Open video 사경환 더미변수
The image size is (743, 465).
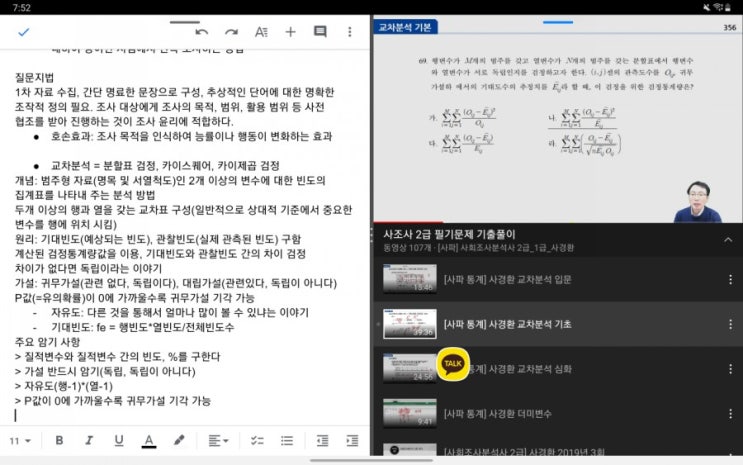tap(558, 414)
